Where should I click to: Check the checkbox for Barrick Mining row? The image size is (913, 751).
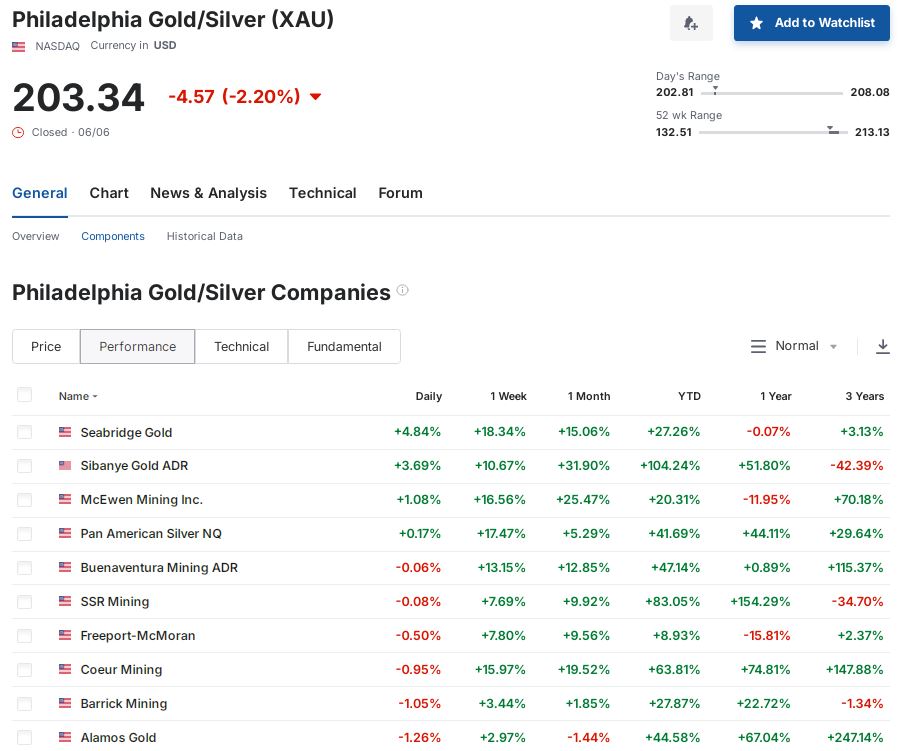(x=25, y=704)
